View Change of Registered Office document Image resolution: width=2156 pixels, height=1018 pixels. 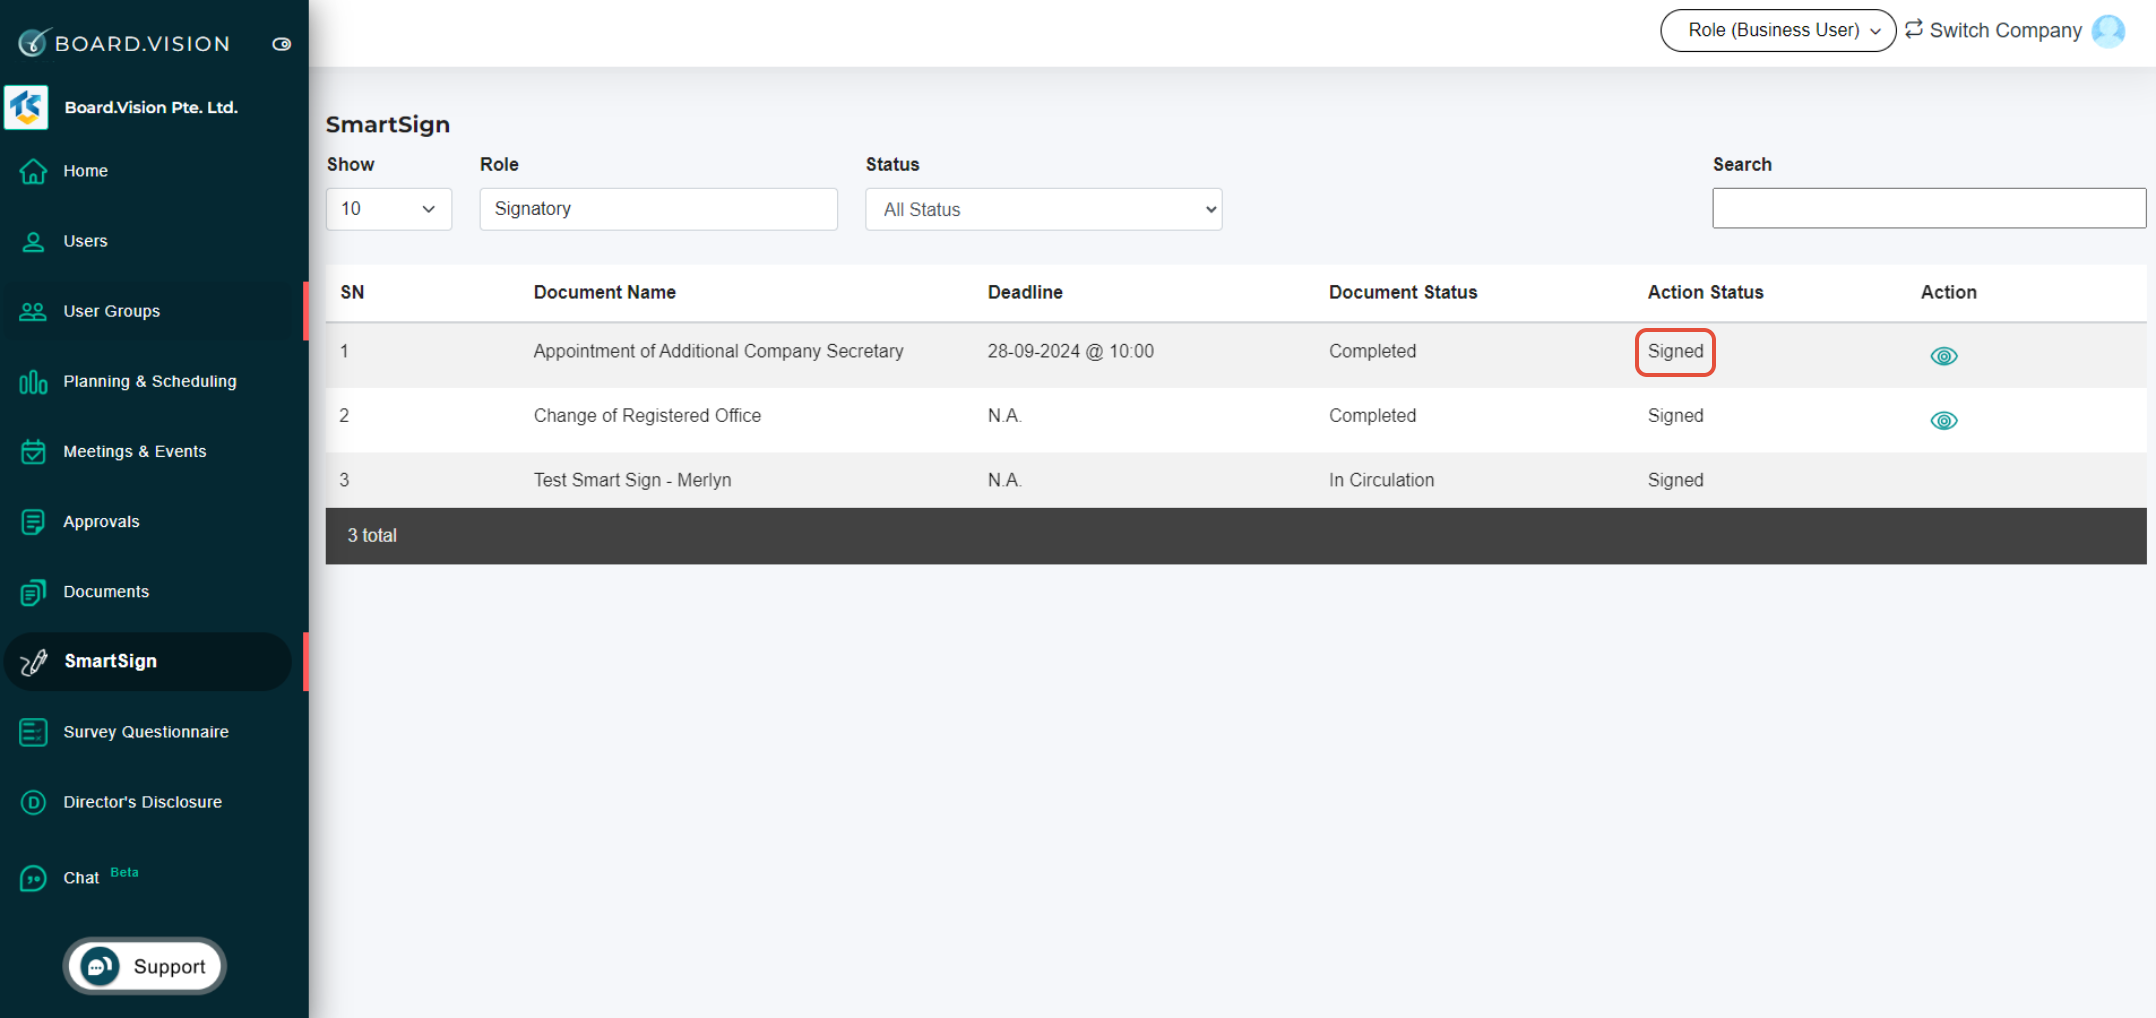1943,420
